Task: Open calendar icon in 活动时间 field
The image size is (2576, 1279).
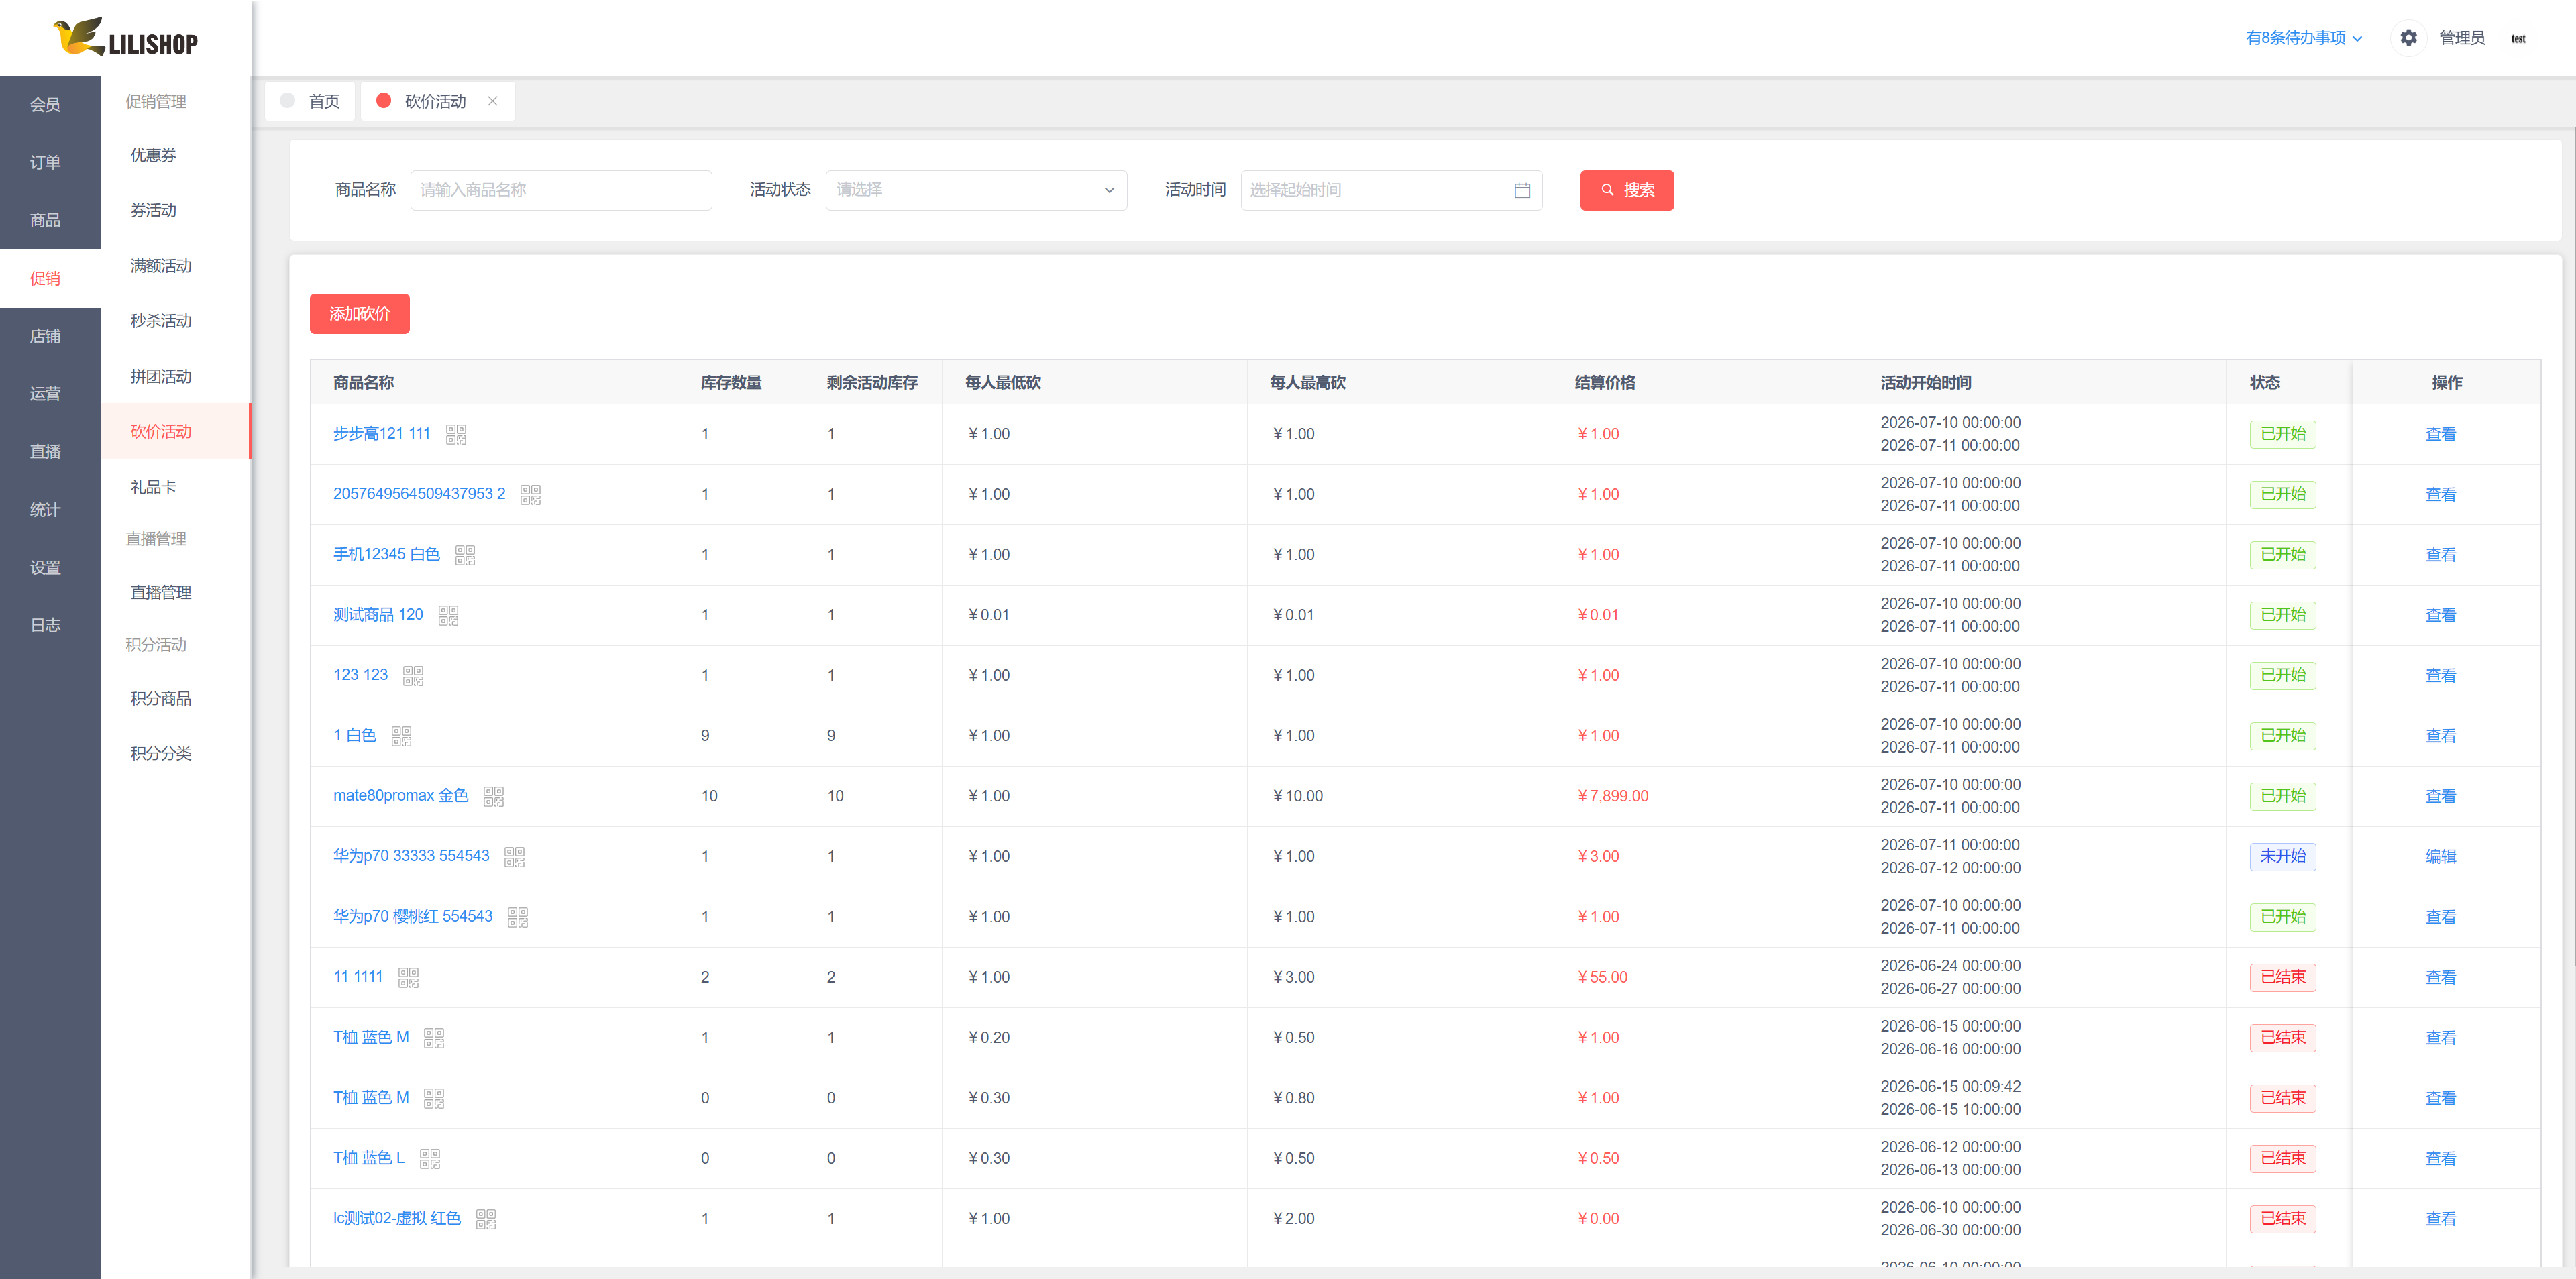Action: point(1522,190)
